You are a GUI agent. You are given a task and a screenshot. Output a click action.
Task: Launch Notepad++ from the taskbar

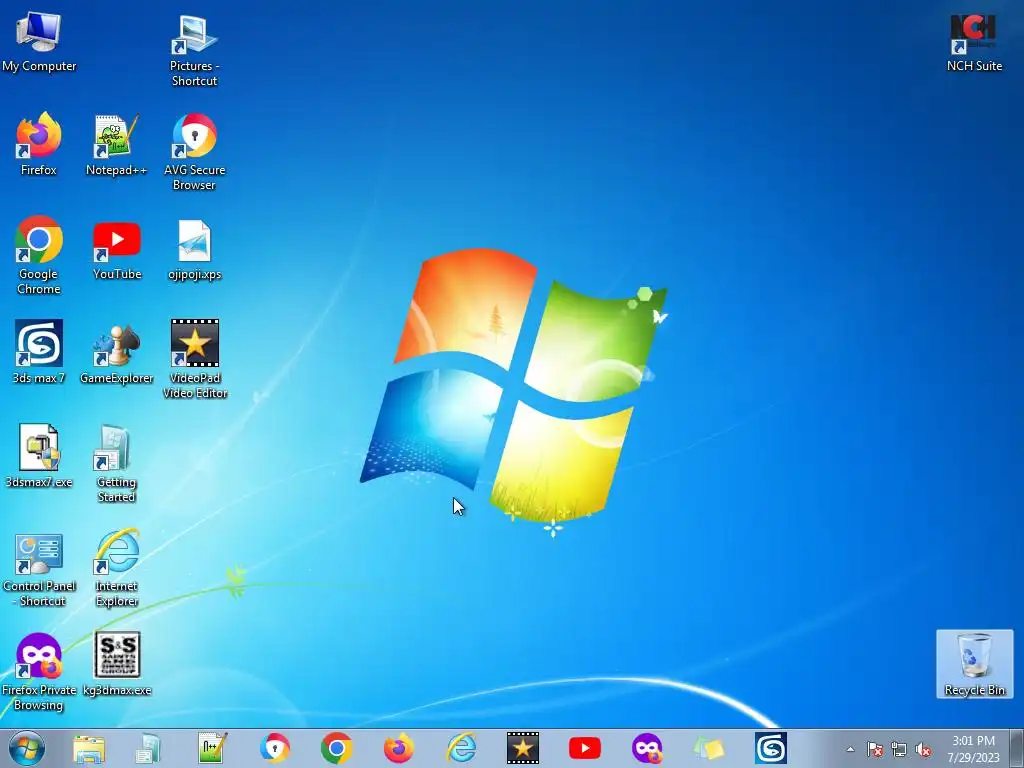tap(212, 748)
